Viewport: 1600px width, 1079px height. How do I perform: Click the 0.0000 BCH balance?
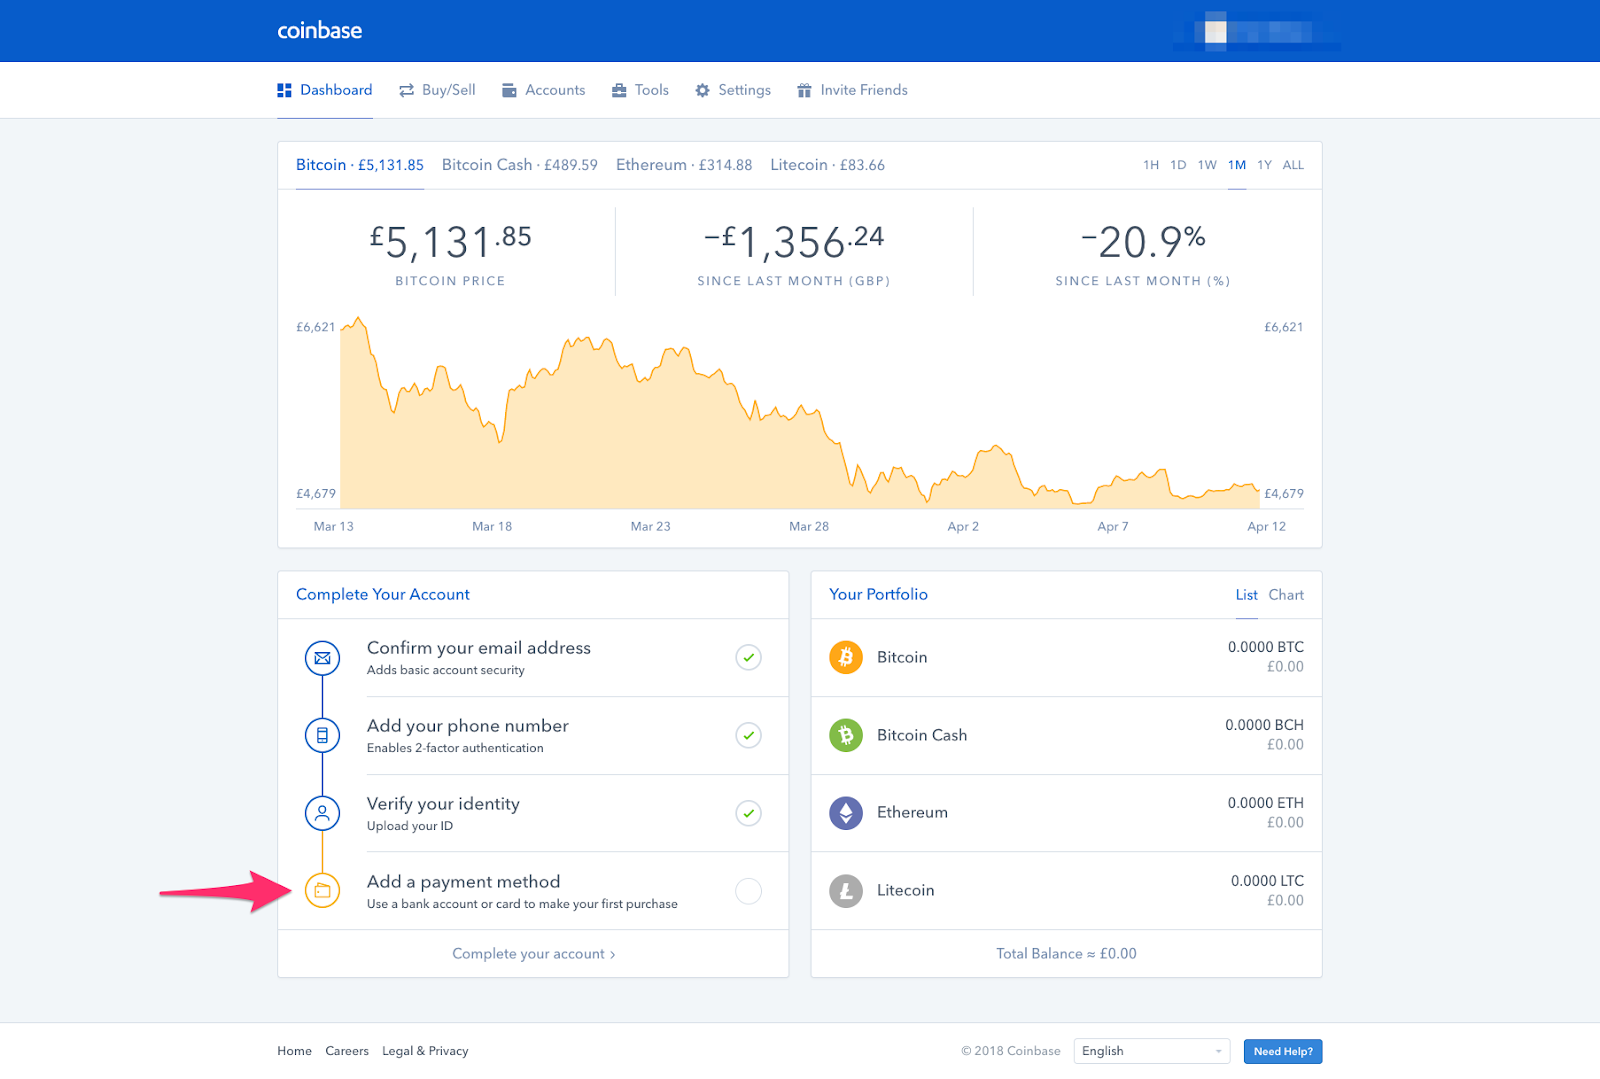[1265, 725]
